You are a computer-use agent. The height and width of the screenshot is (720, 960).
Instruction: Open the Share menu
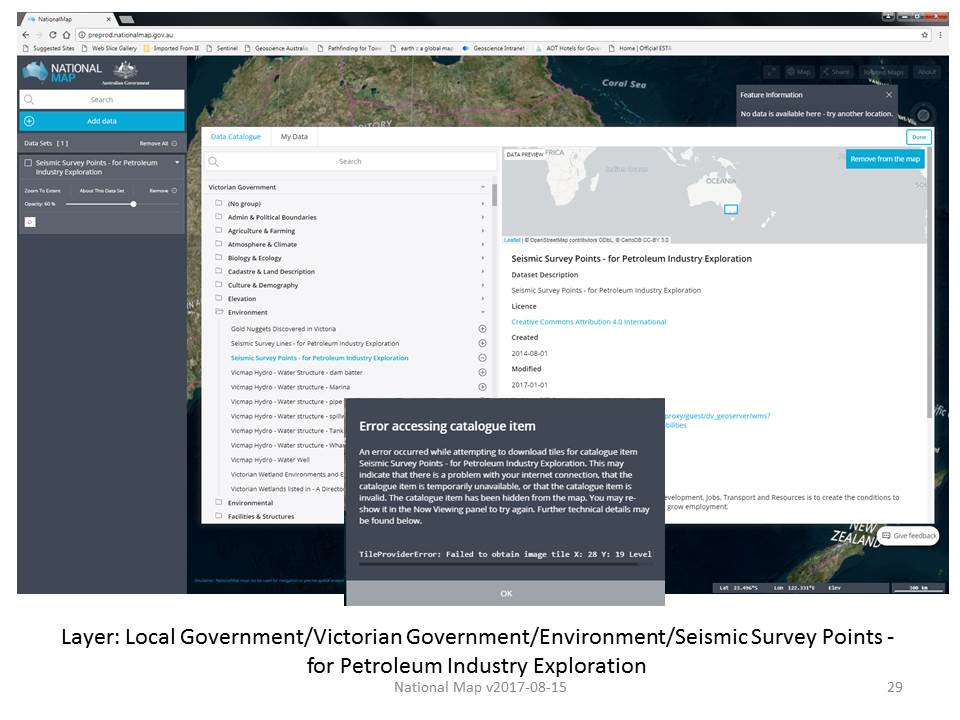coord(836,72)
